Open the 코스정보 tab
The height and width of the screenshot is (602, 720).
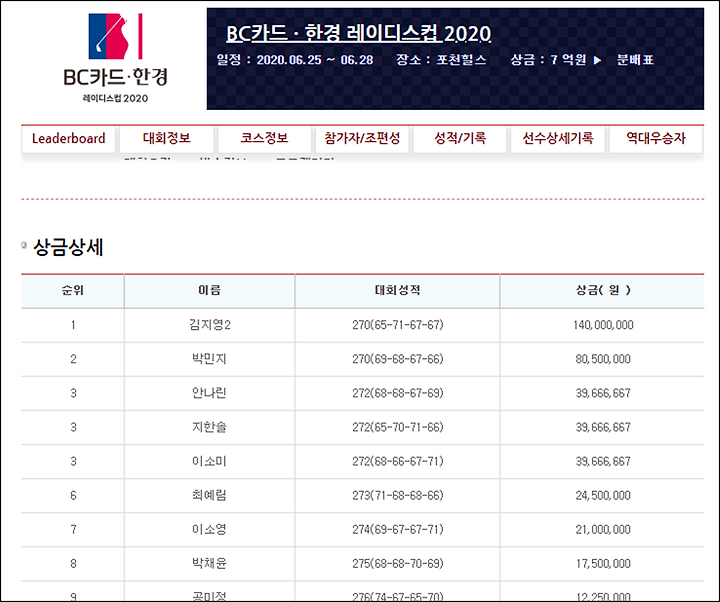(264, 138)
